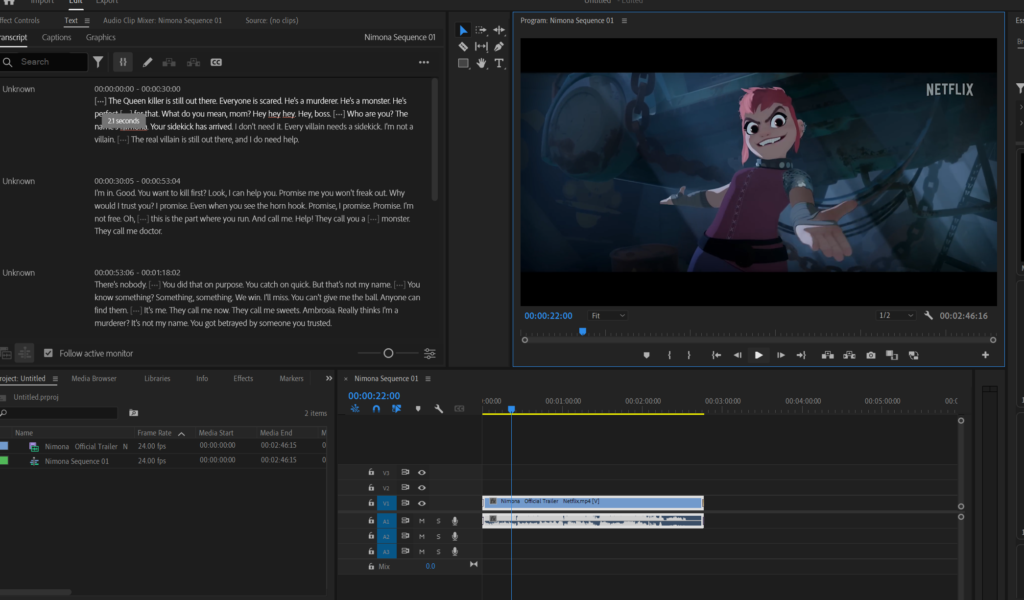Open the Fit zoom level dropdown
This screenshot has width=1024, height=600.
tap(607, 316)
